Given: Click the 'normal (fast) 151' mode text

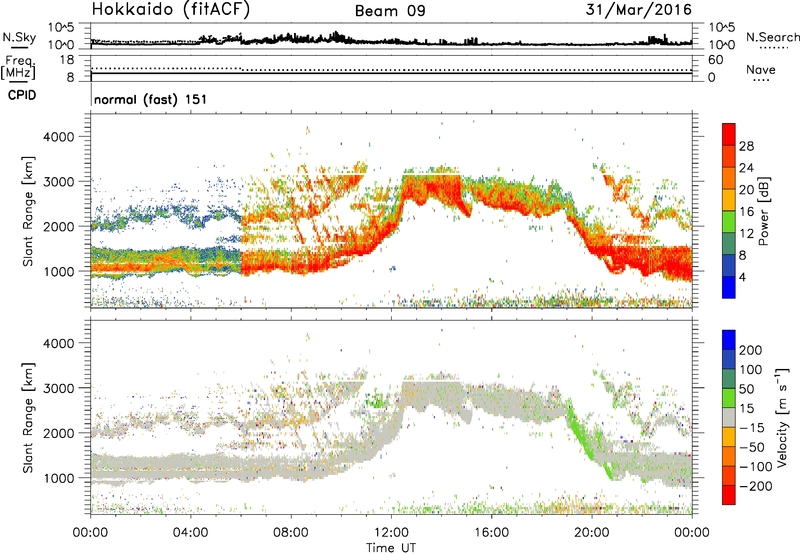Looking at the screenshot, I should pyautogui.click(x=151, y=99).
